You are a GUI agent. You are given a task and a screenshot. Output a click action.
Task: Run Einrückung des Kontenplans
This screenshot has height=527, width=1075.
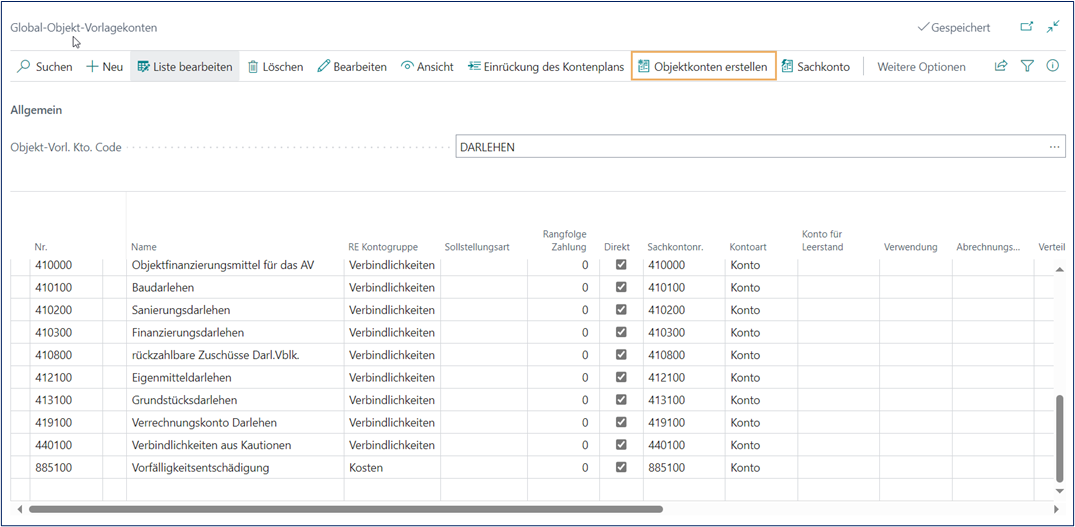click(546, 66)
